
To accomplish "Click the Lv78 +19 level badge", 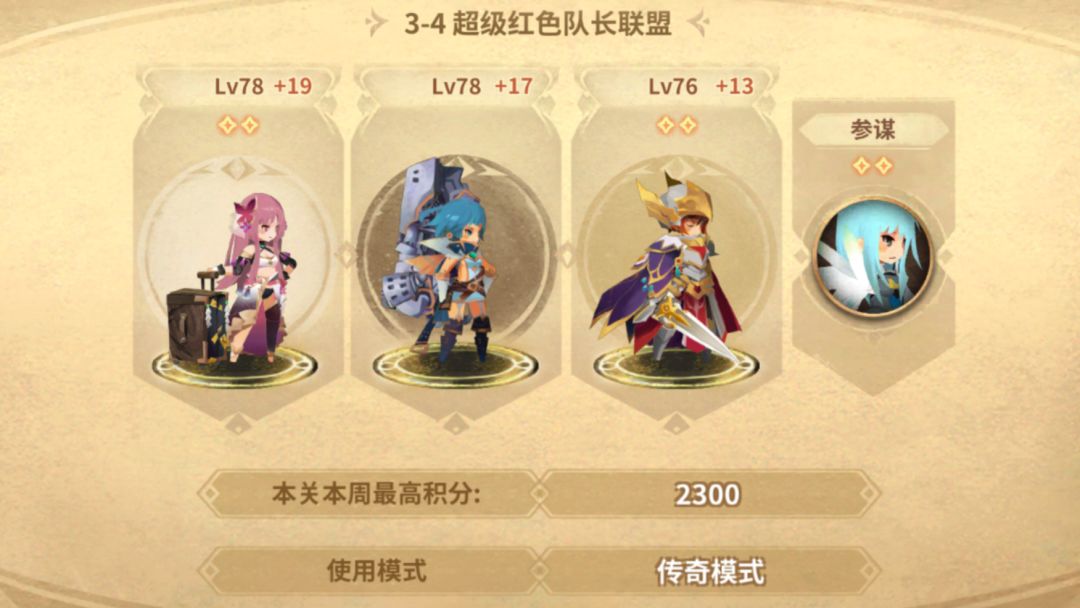I will 263,86.
